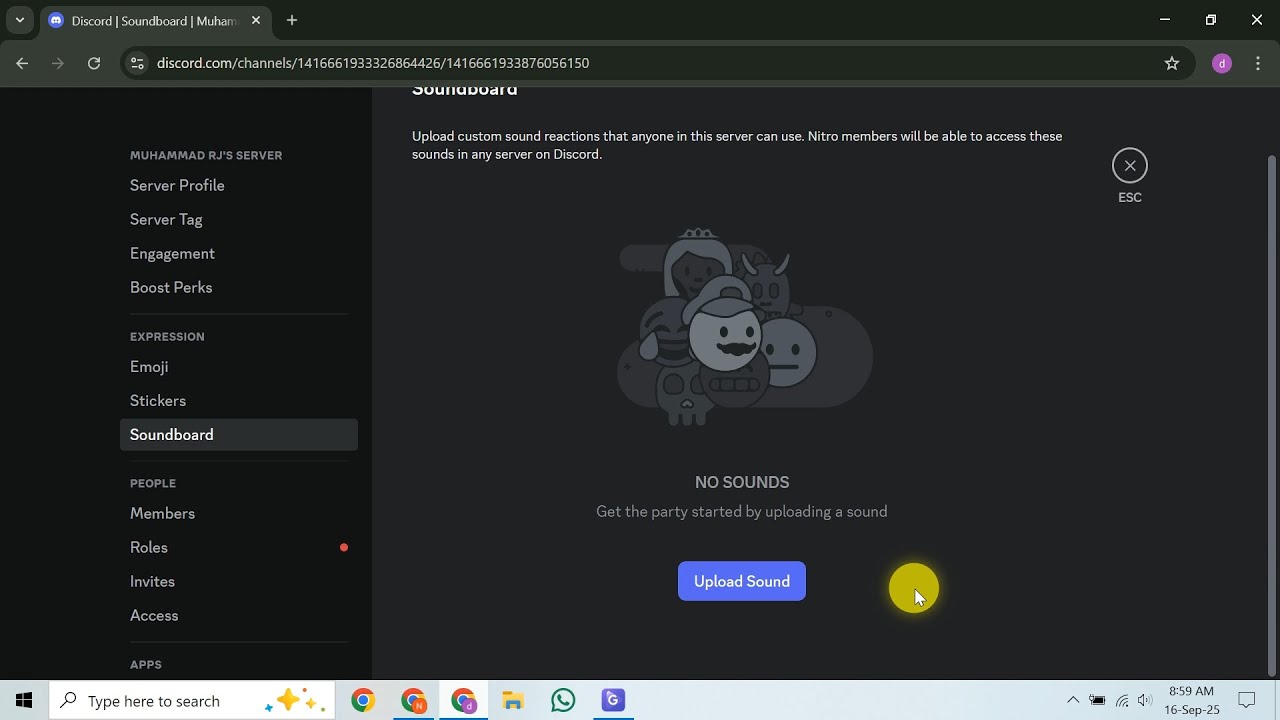
Task: Click the "PEOPLE" section label
Action: 153,483
